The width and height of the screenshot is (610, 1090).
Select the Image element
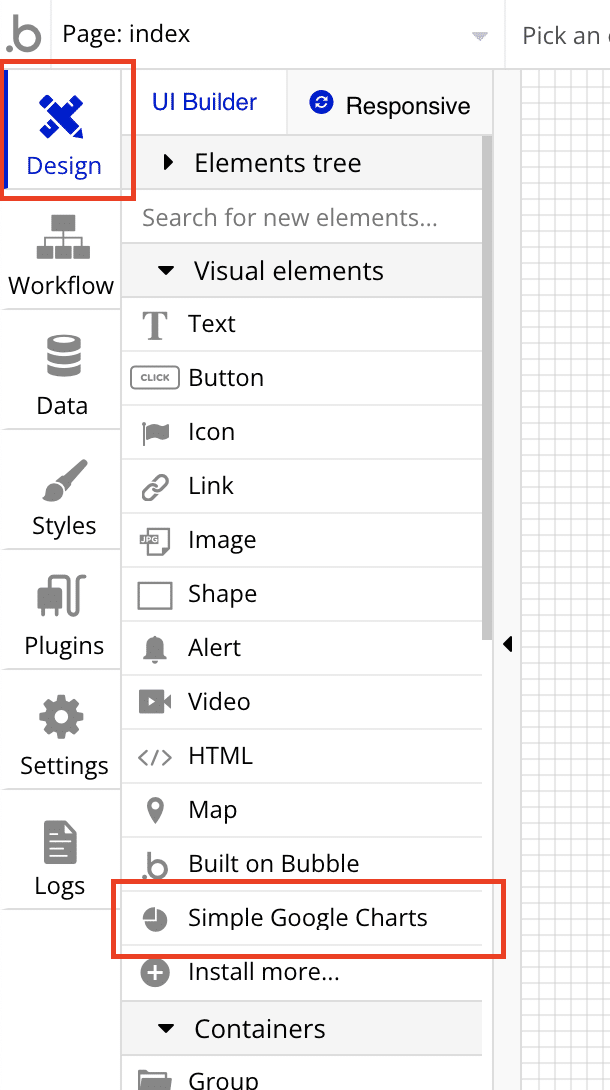pos(302,540)
